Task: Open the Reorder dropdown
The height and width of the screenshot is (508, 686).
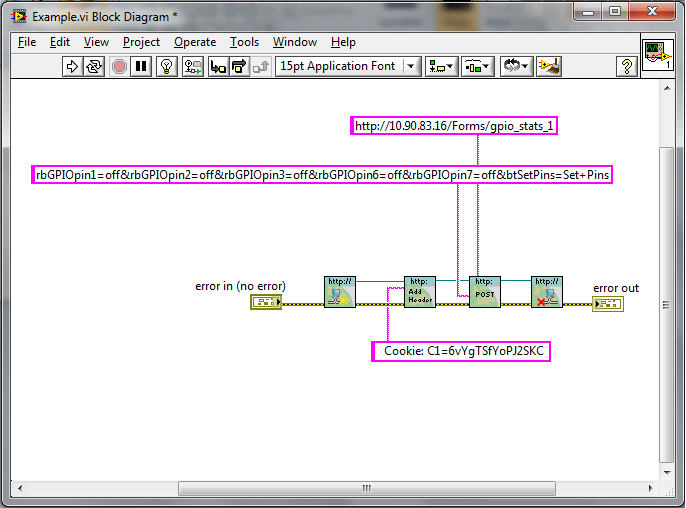Action: 517,67
